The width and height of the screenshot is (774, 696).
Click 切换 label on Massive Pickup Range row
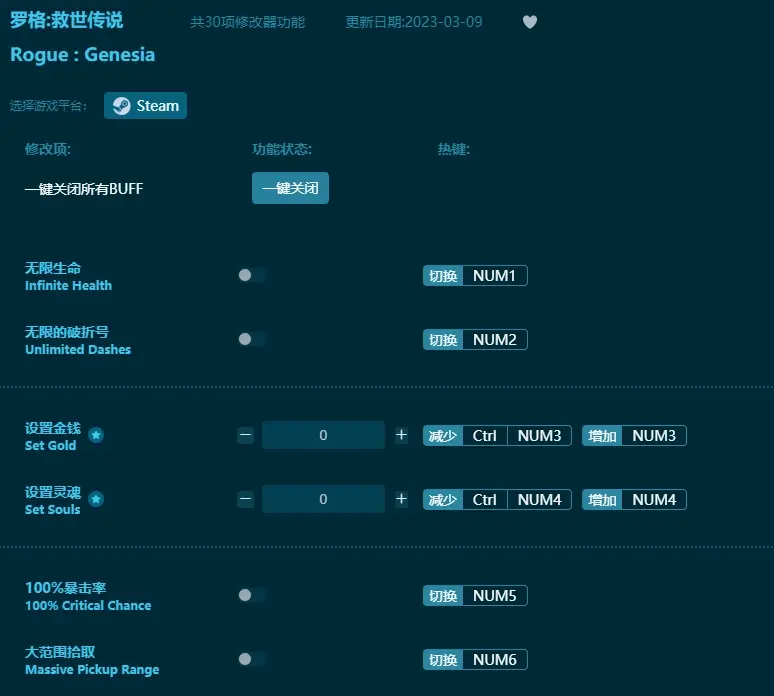click(443, 659)
